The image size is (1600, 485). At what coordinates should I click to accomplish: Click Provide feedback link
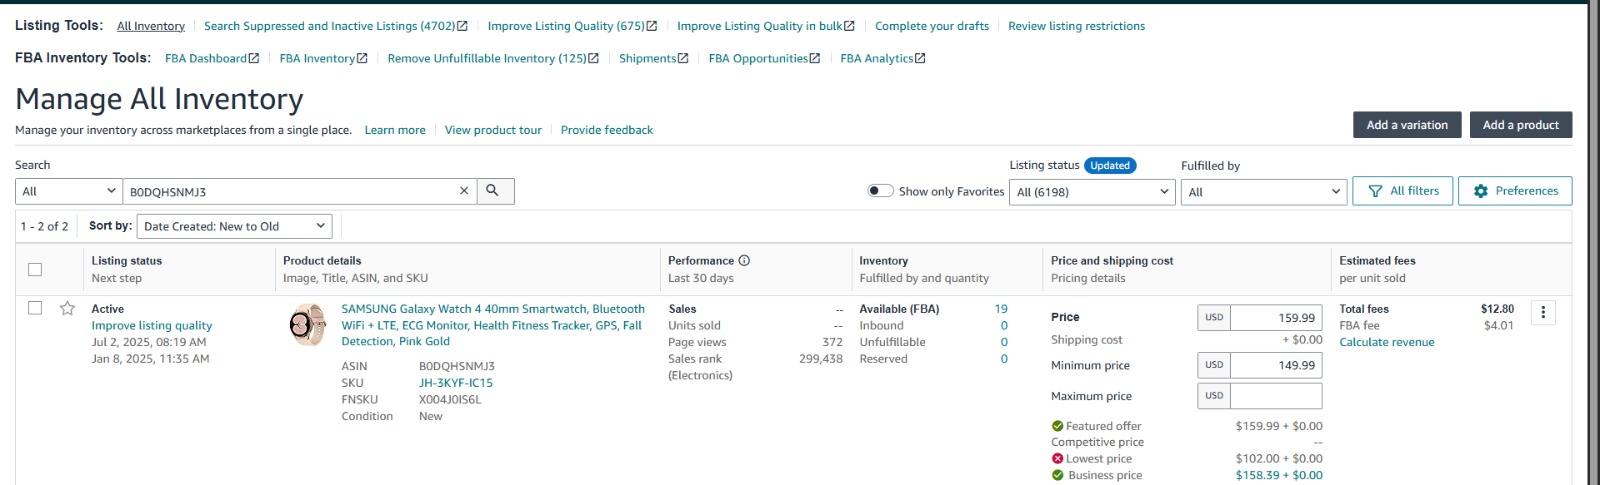(607, 130)
